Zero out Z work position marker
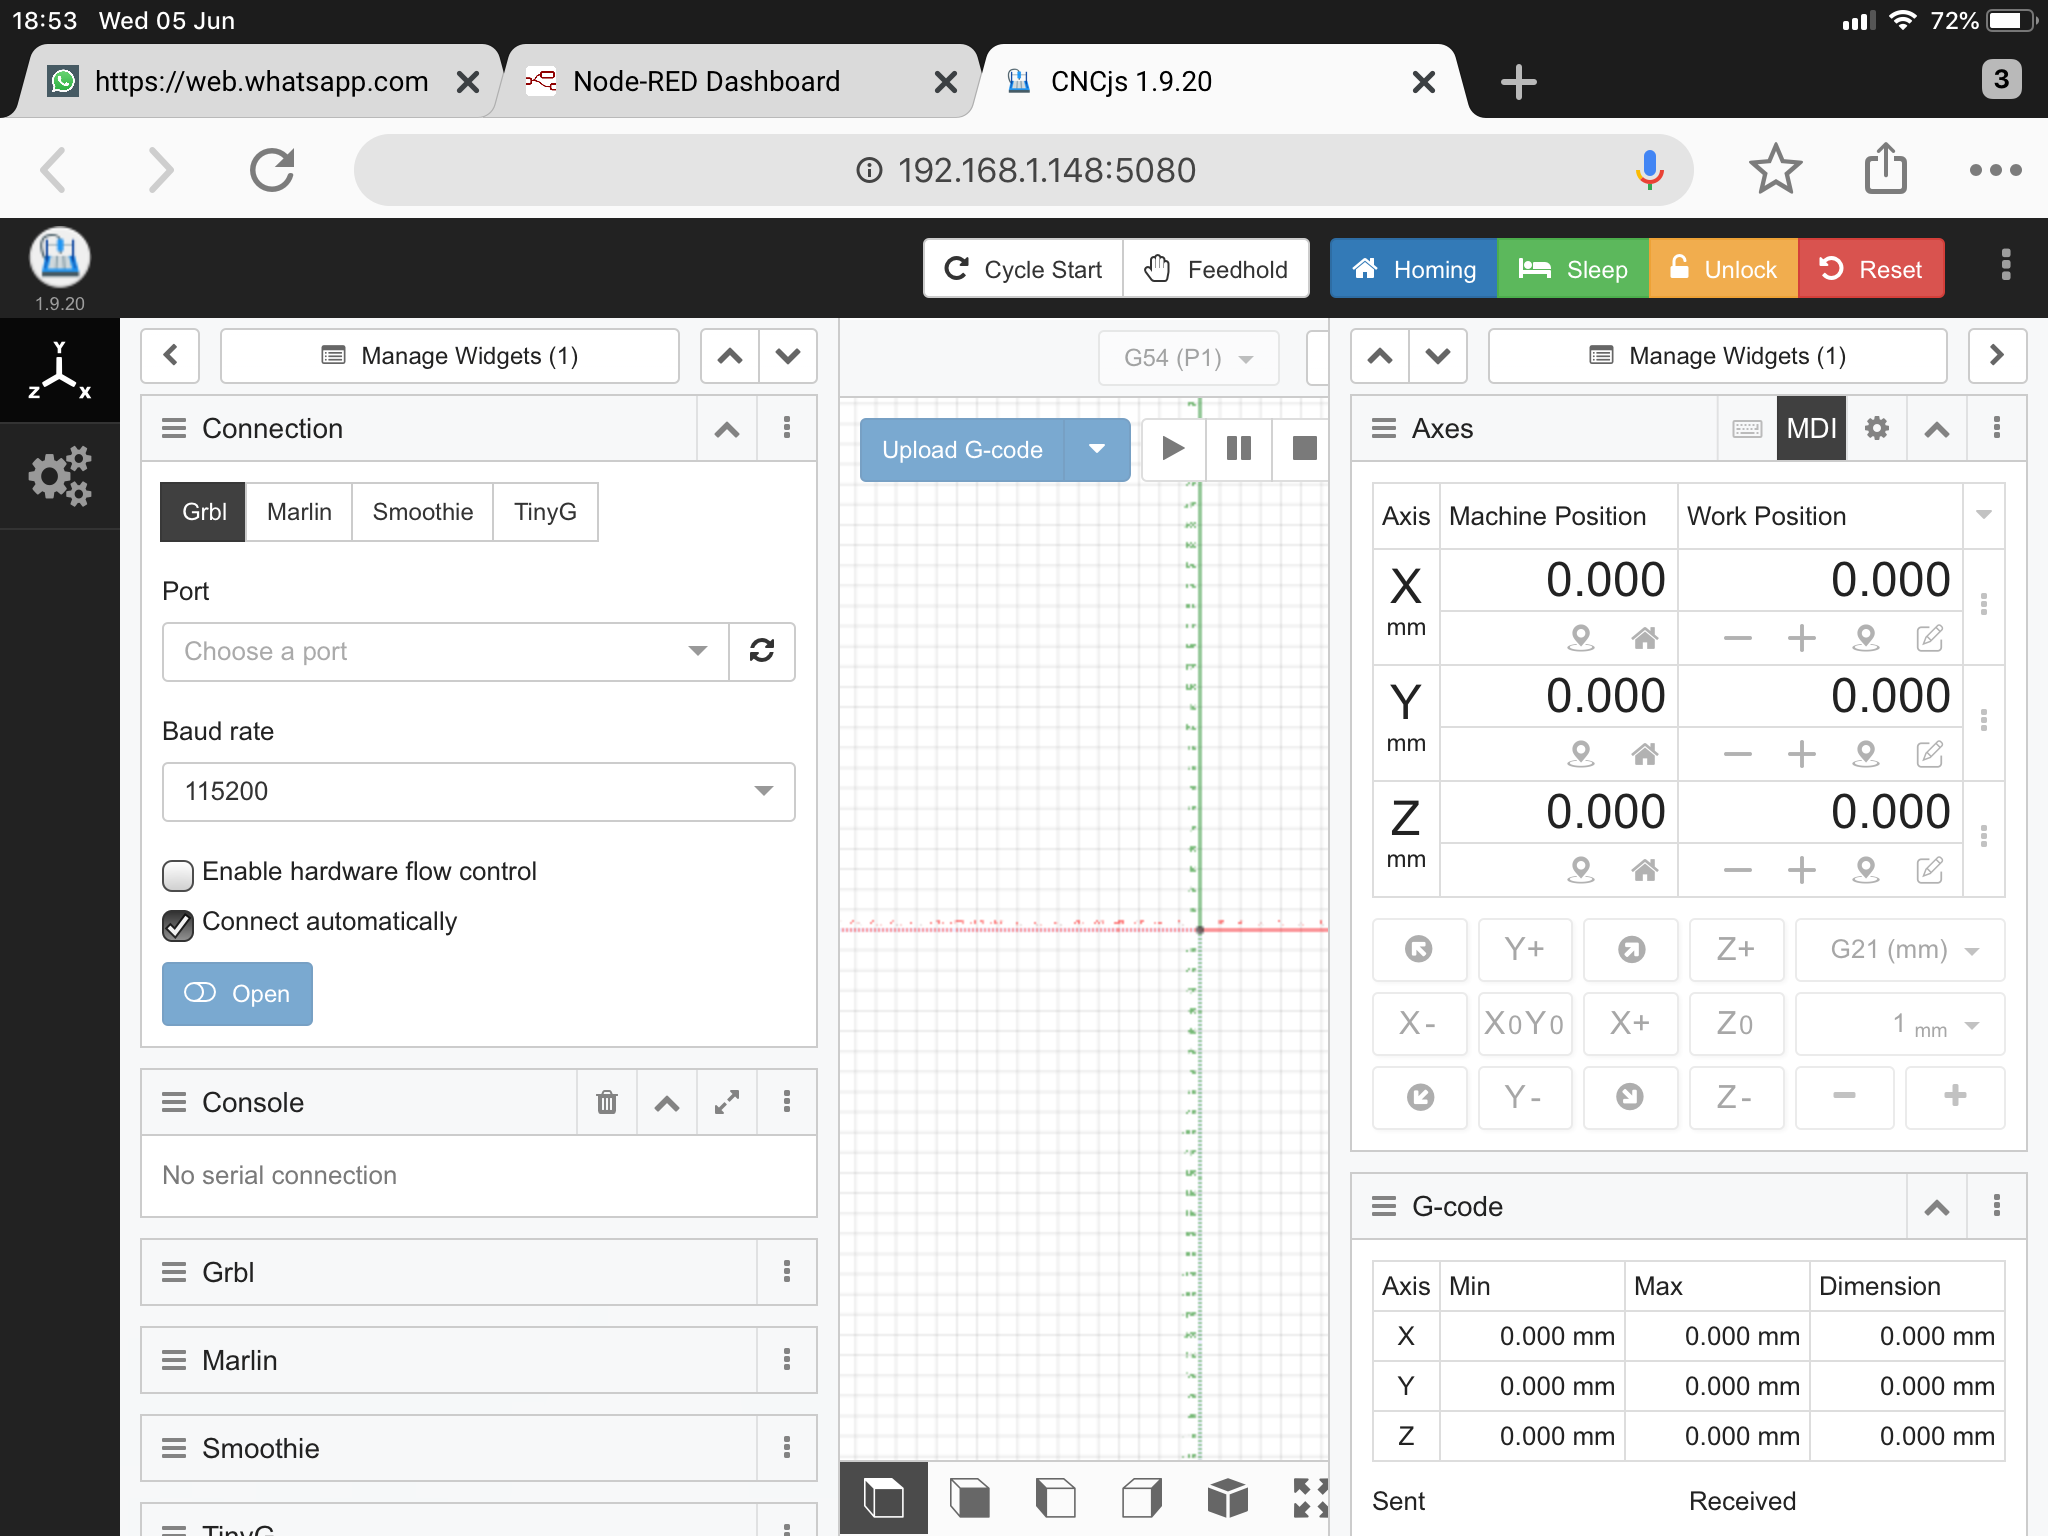The width and height of the screenshot is (2048, 1536). [1866, 870]
